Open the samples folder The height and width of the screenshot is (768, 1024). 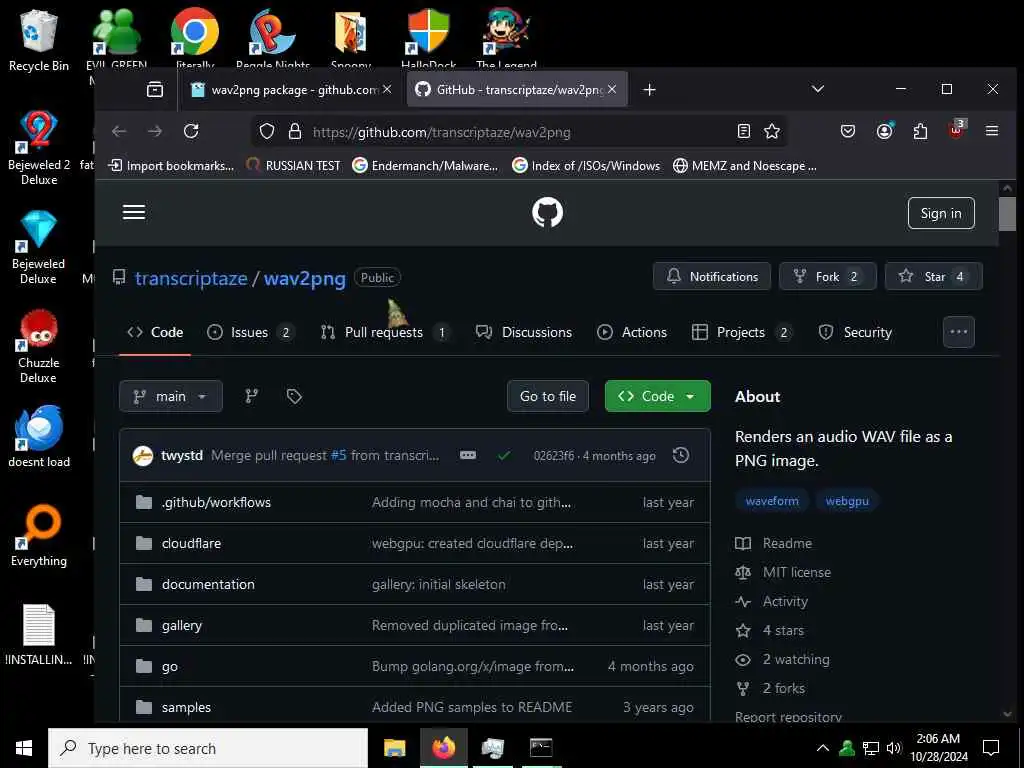point(186,707)
